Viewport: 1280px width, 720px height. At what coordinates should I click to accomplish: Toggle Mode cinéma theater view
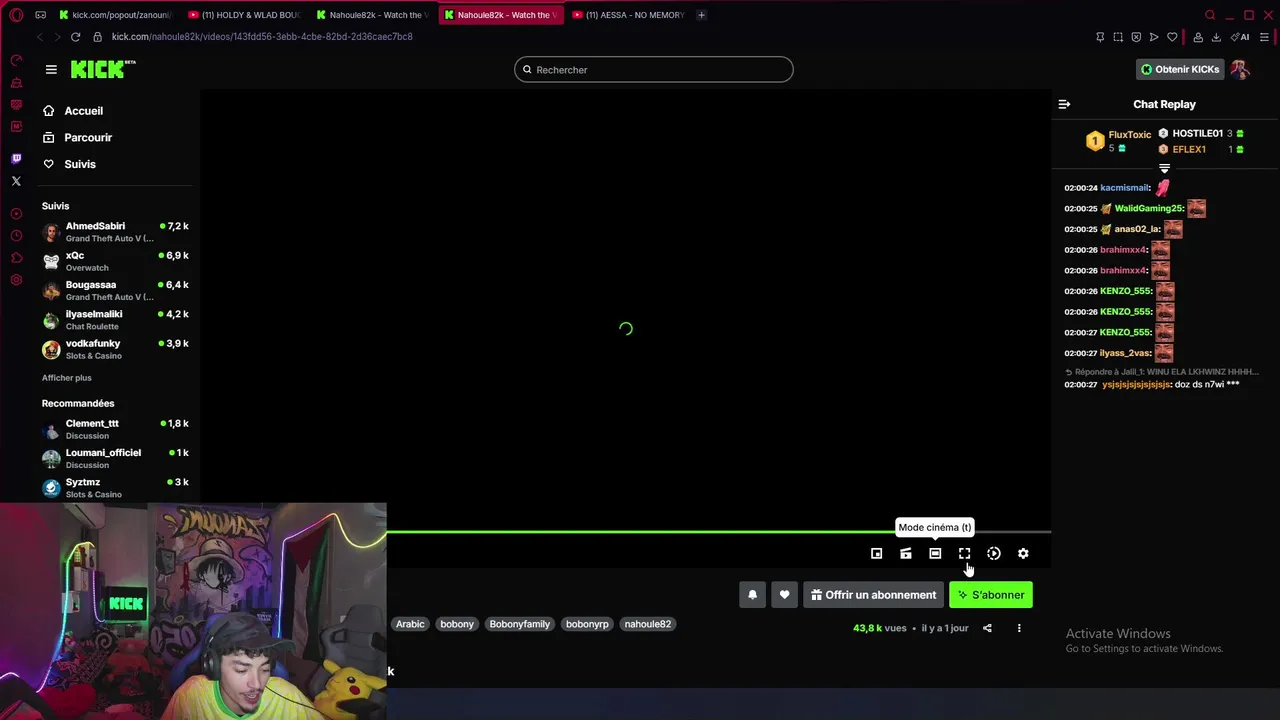pos(935,553)
